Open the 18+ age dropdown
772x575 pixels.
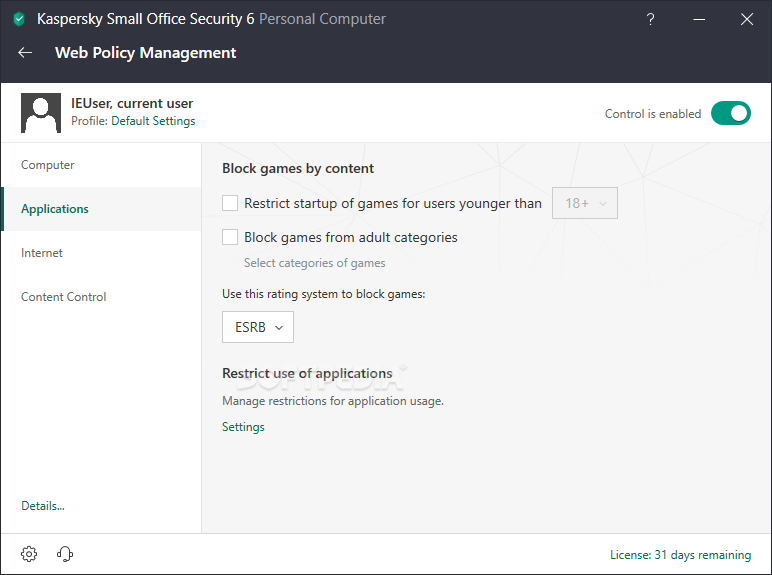click(x=584, y=203)
